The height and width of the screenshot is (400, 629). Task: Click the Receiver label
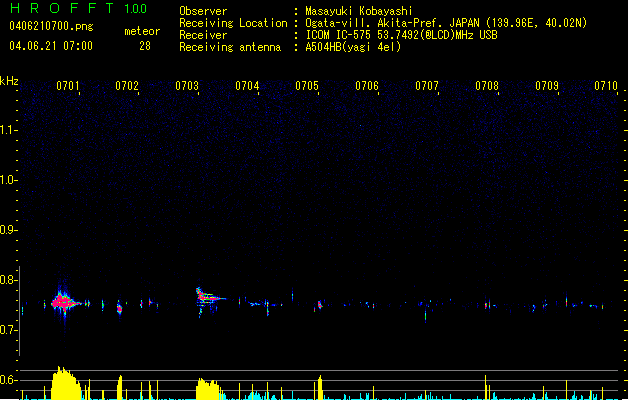tap(203, 35)
